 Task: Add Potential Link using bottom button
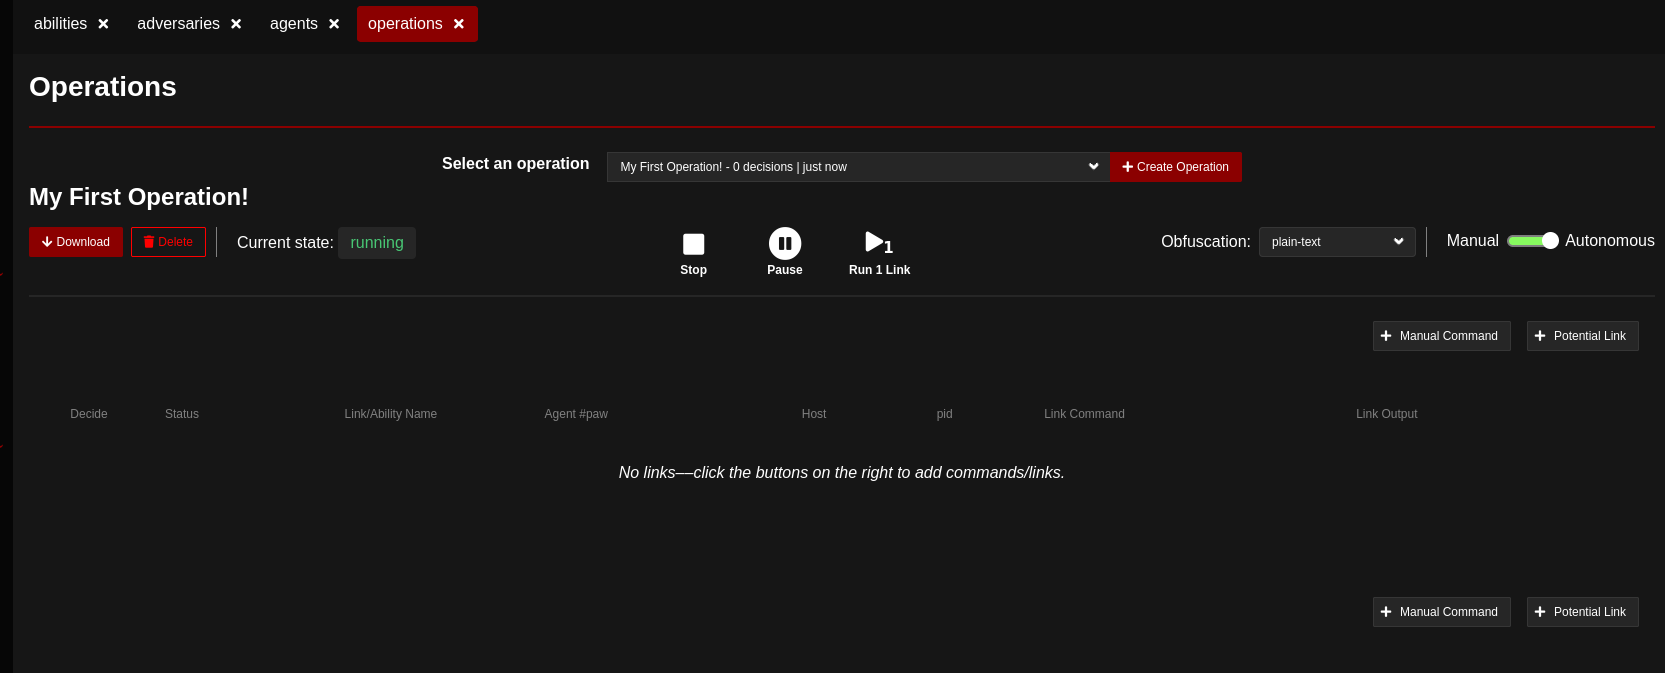pyautogui.click(x=1582, y=612)
